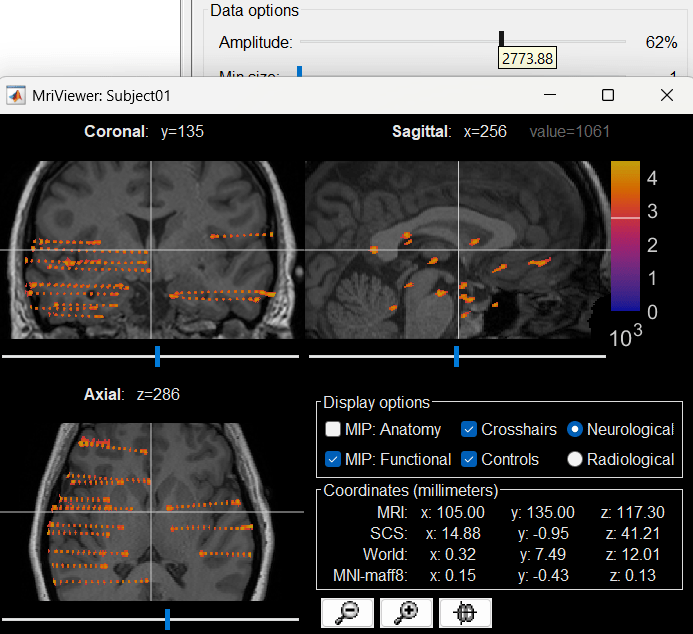Click the MRI z: 117.30 coordinate

point(632,512)
